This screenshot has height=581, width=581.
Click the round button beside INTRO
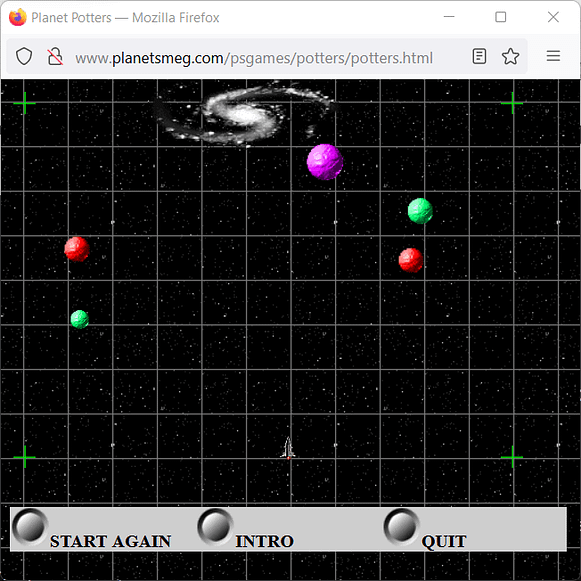(215, 527)
